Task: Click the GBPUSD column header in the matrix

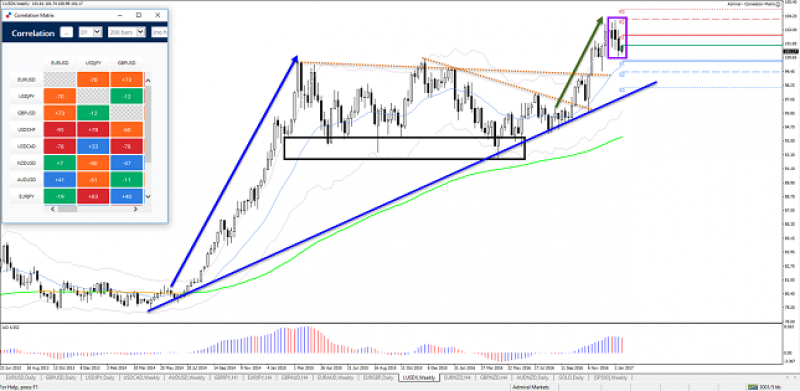Action: click(x=127, y=63)
